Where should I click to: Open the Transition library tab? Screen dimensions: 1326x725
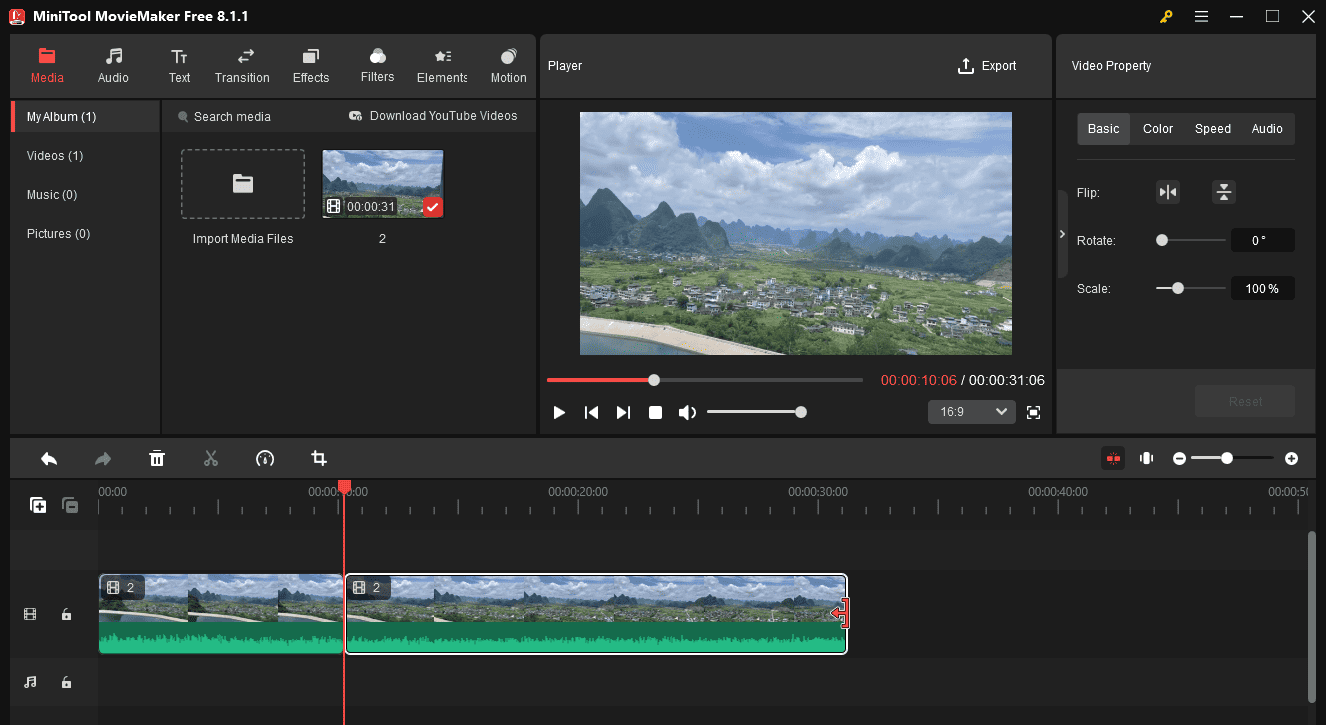tap(242, 65)
